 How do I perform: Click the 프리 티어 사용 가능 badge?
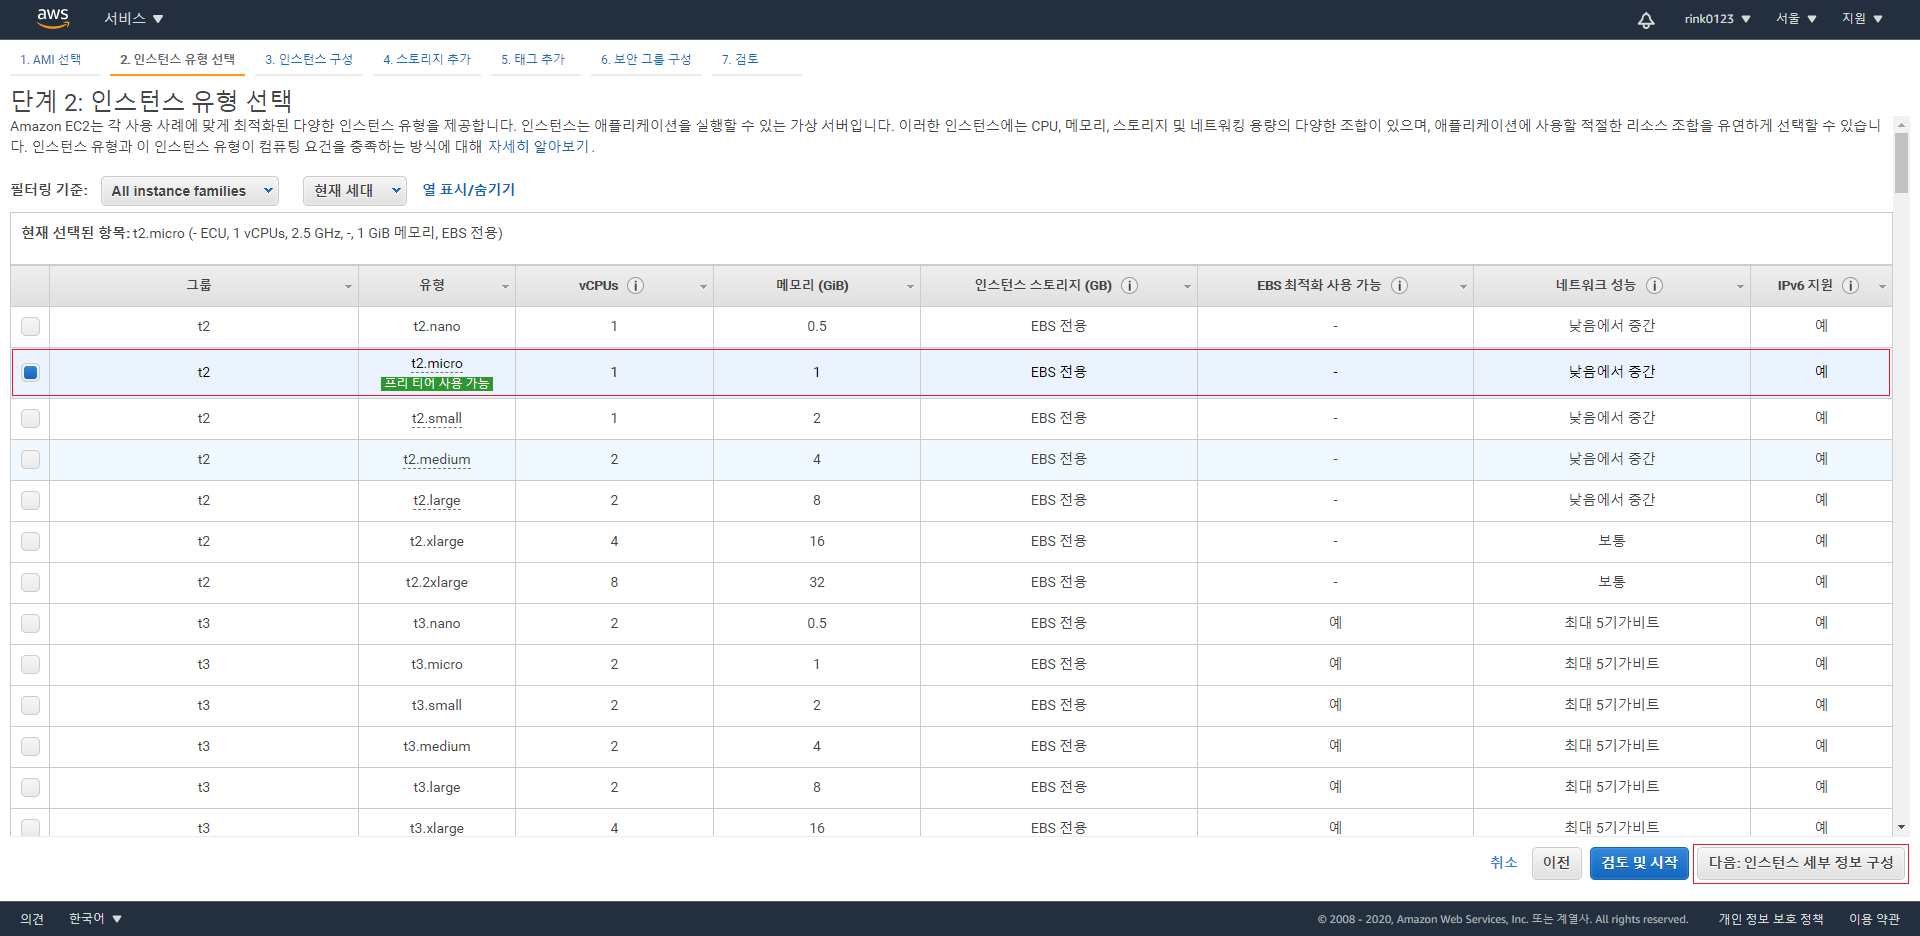pos(437,383)
